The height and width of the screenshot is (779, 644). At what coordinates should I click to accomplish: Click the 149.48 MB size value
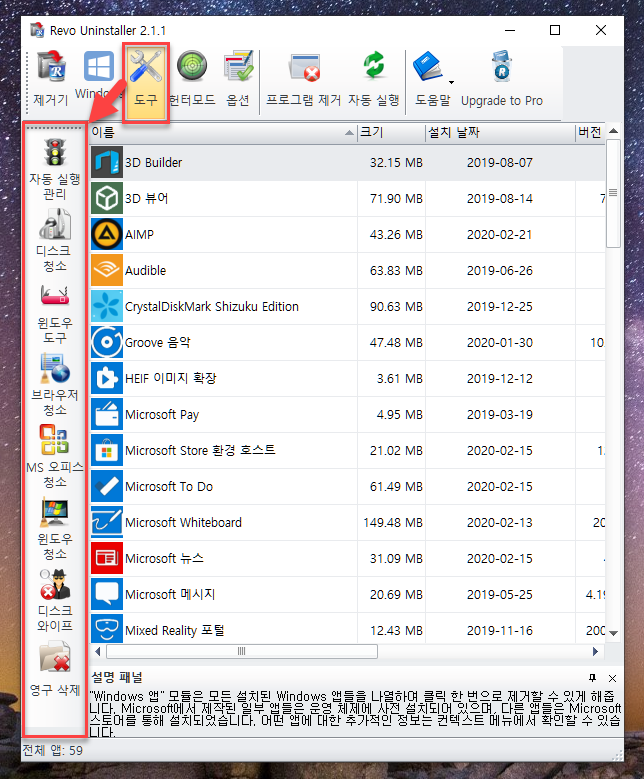[x=393, y=523]
